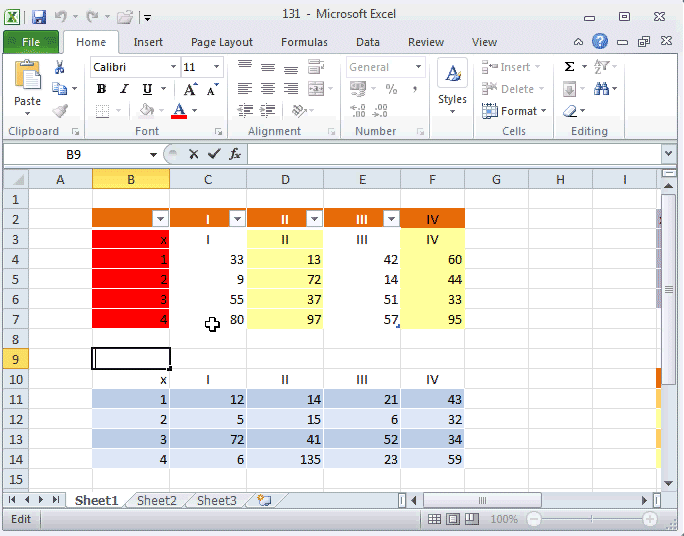Switch to the Sheet2 worksheet tab

coord(156,501)
